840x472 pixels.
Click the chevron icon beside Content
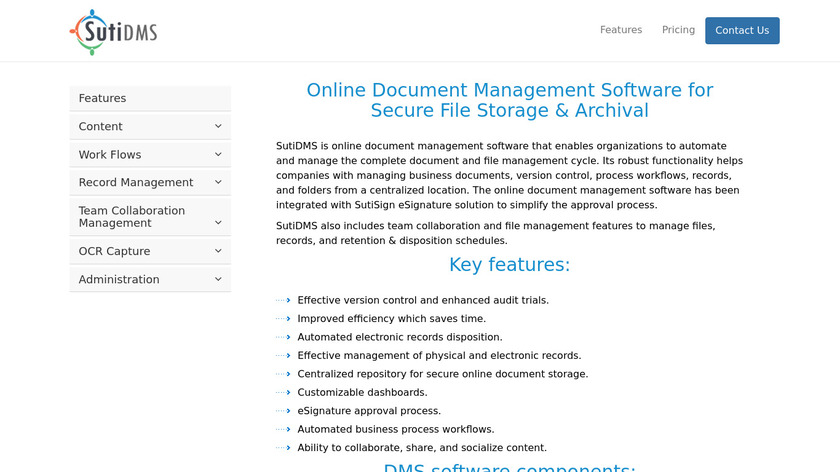click(218, 126)
